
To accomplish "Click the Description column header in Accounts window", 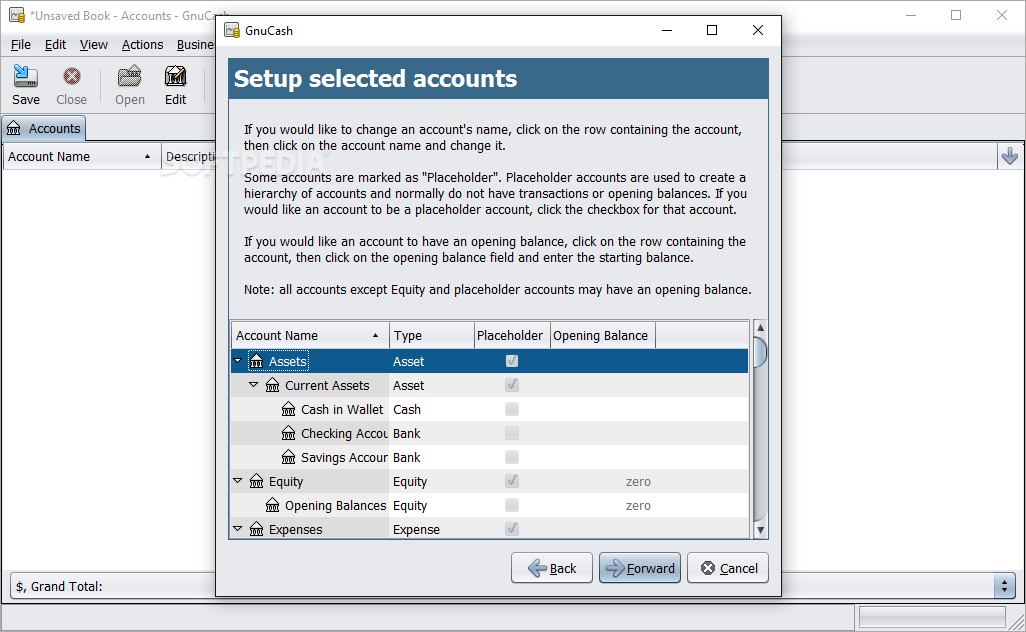I will point(190,156).
